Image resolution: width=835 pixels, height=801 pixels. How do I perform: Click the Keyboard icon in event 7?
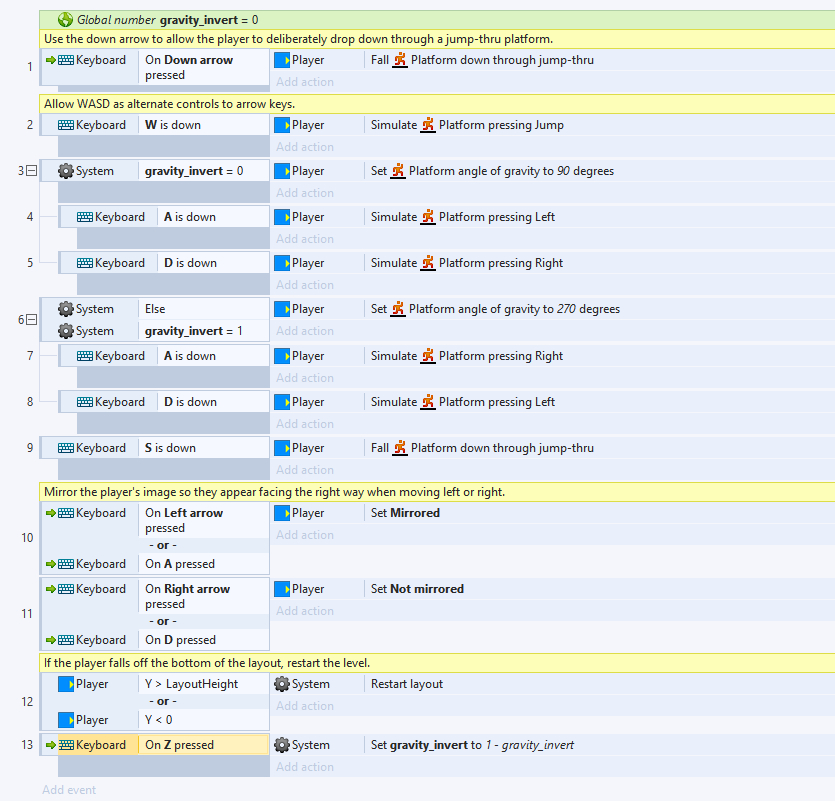click(x=85, y=356)
